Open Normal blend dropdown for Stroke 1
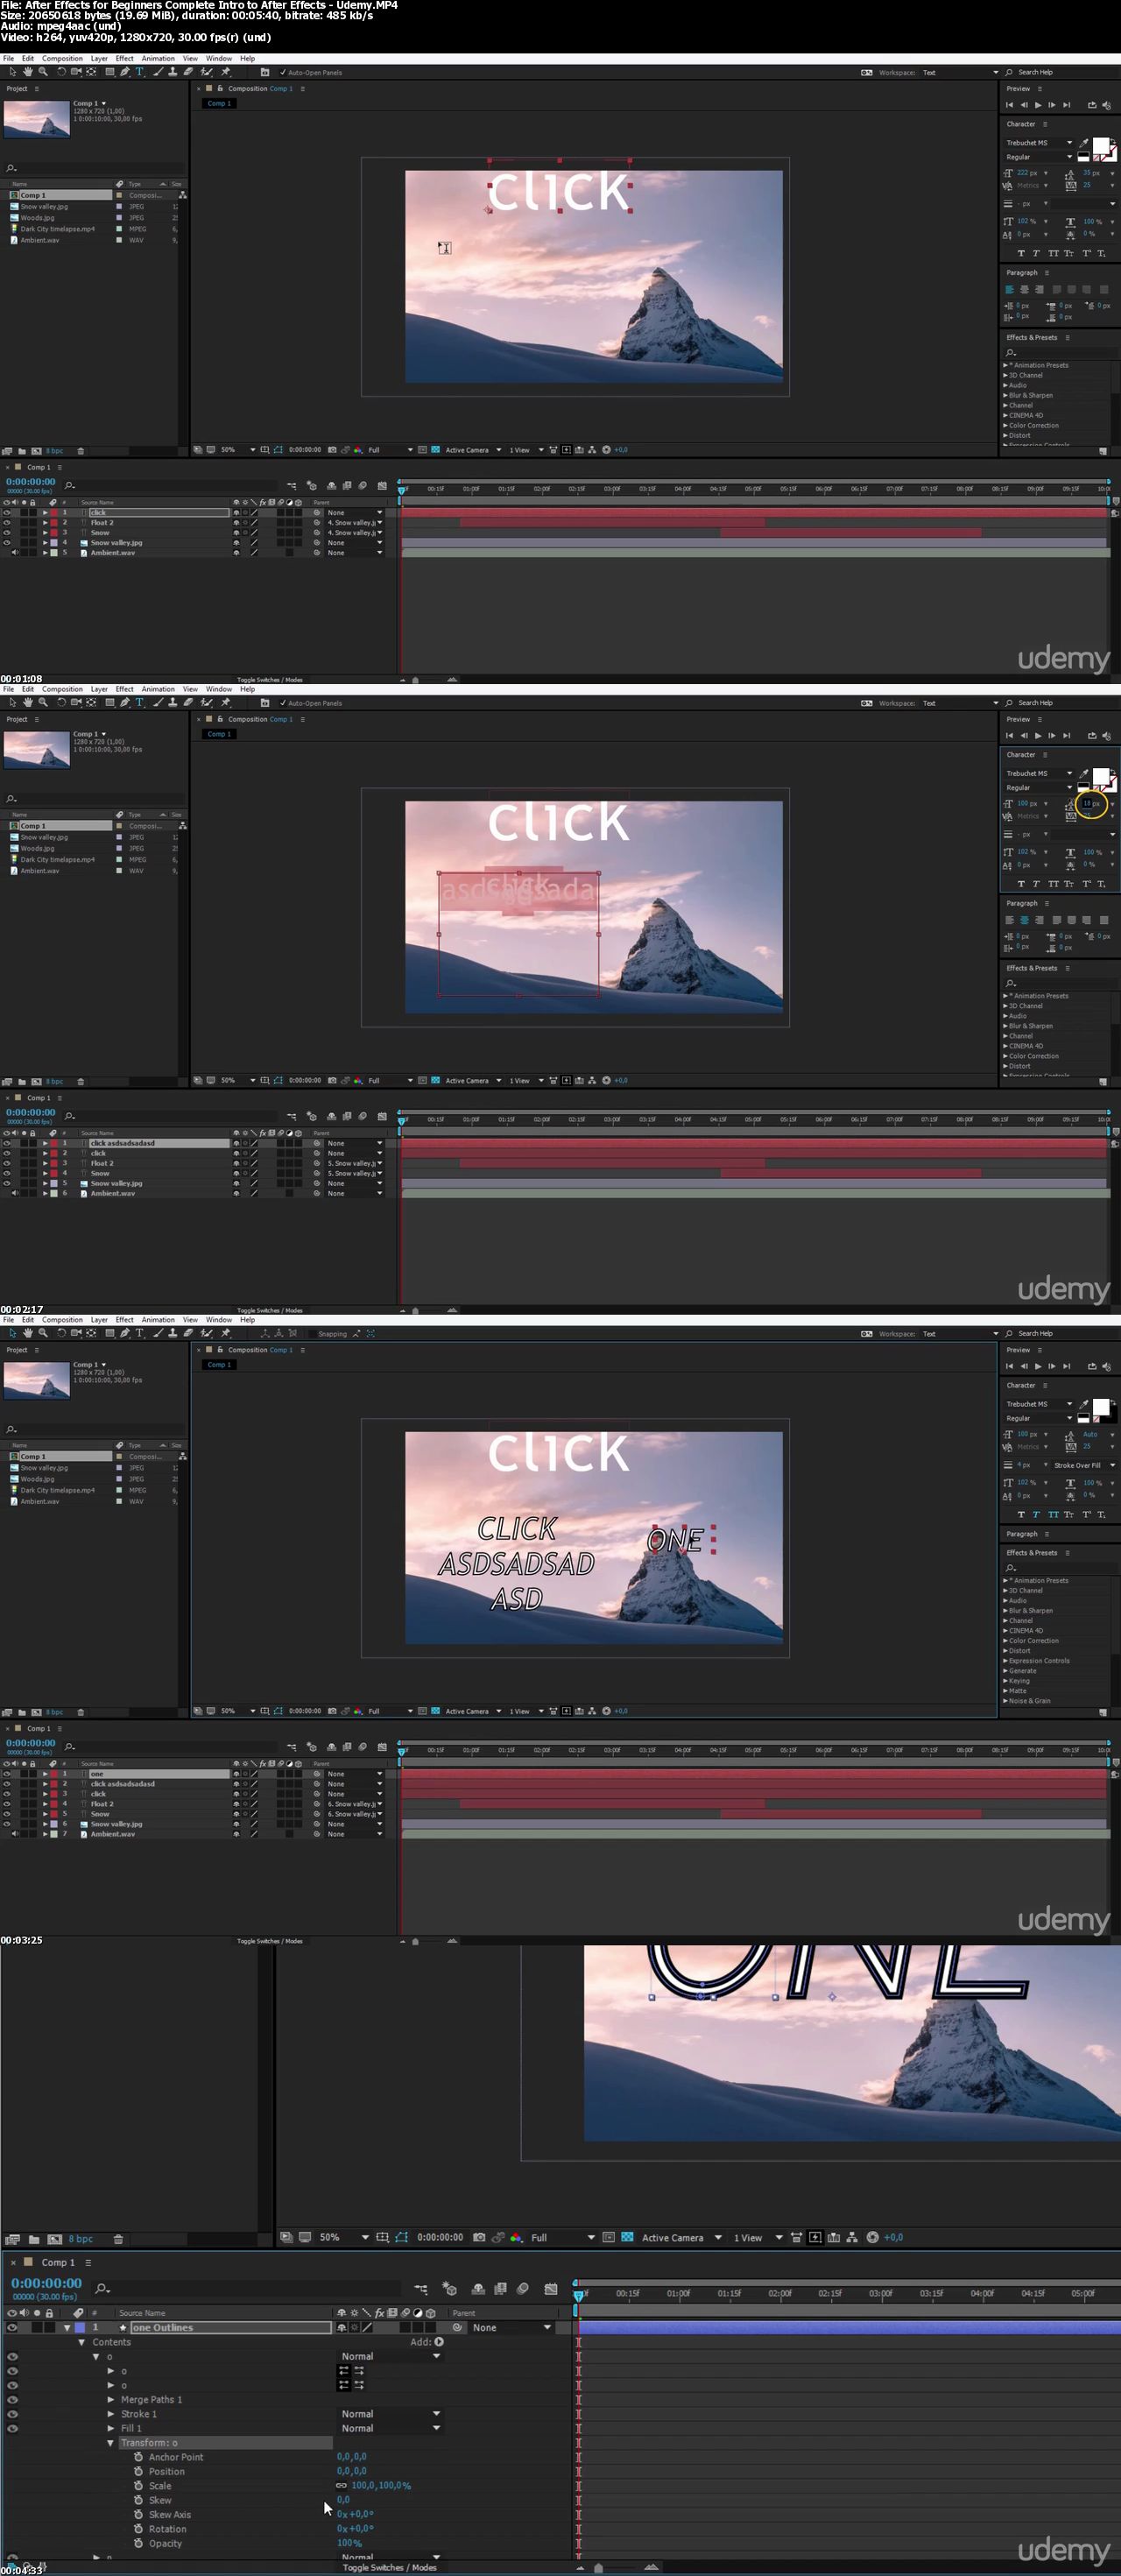 (x=390, y=2413)
